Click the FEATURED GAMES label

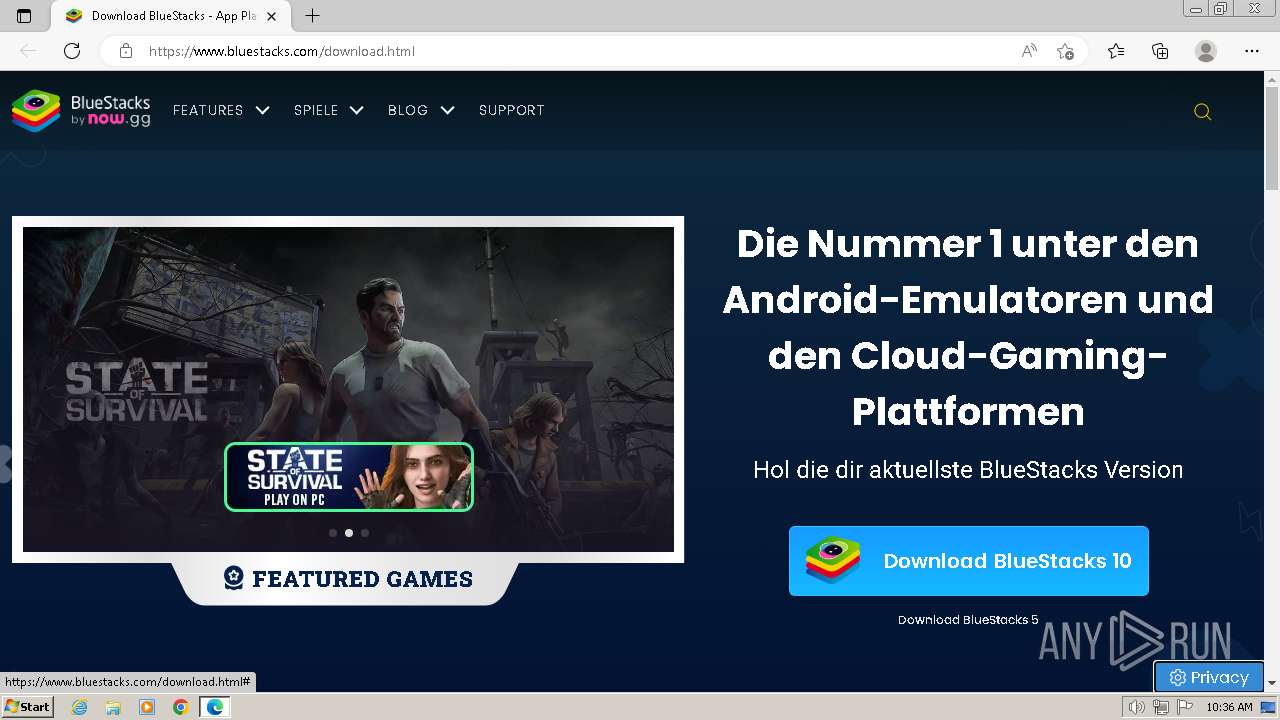tap(348, 578)
